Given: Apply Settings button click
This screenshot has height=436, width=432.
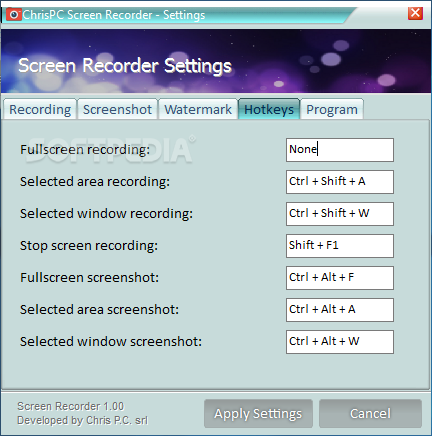Looking at the screenshot, I should tap(258, 414).
